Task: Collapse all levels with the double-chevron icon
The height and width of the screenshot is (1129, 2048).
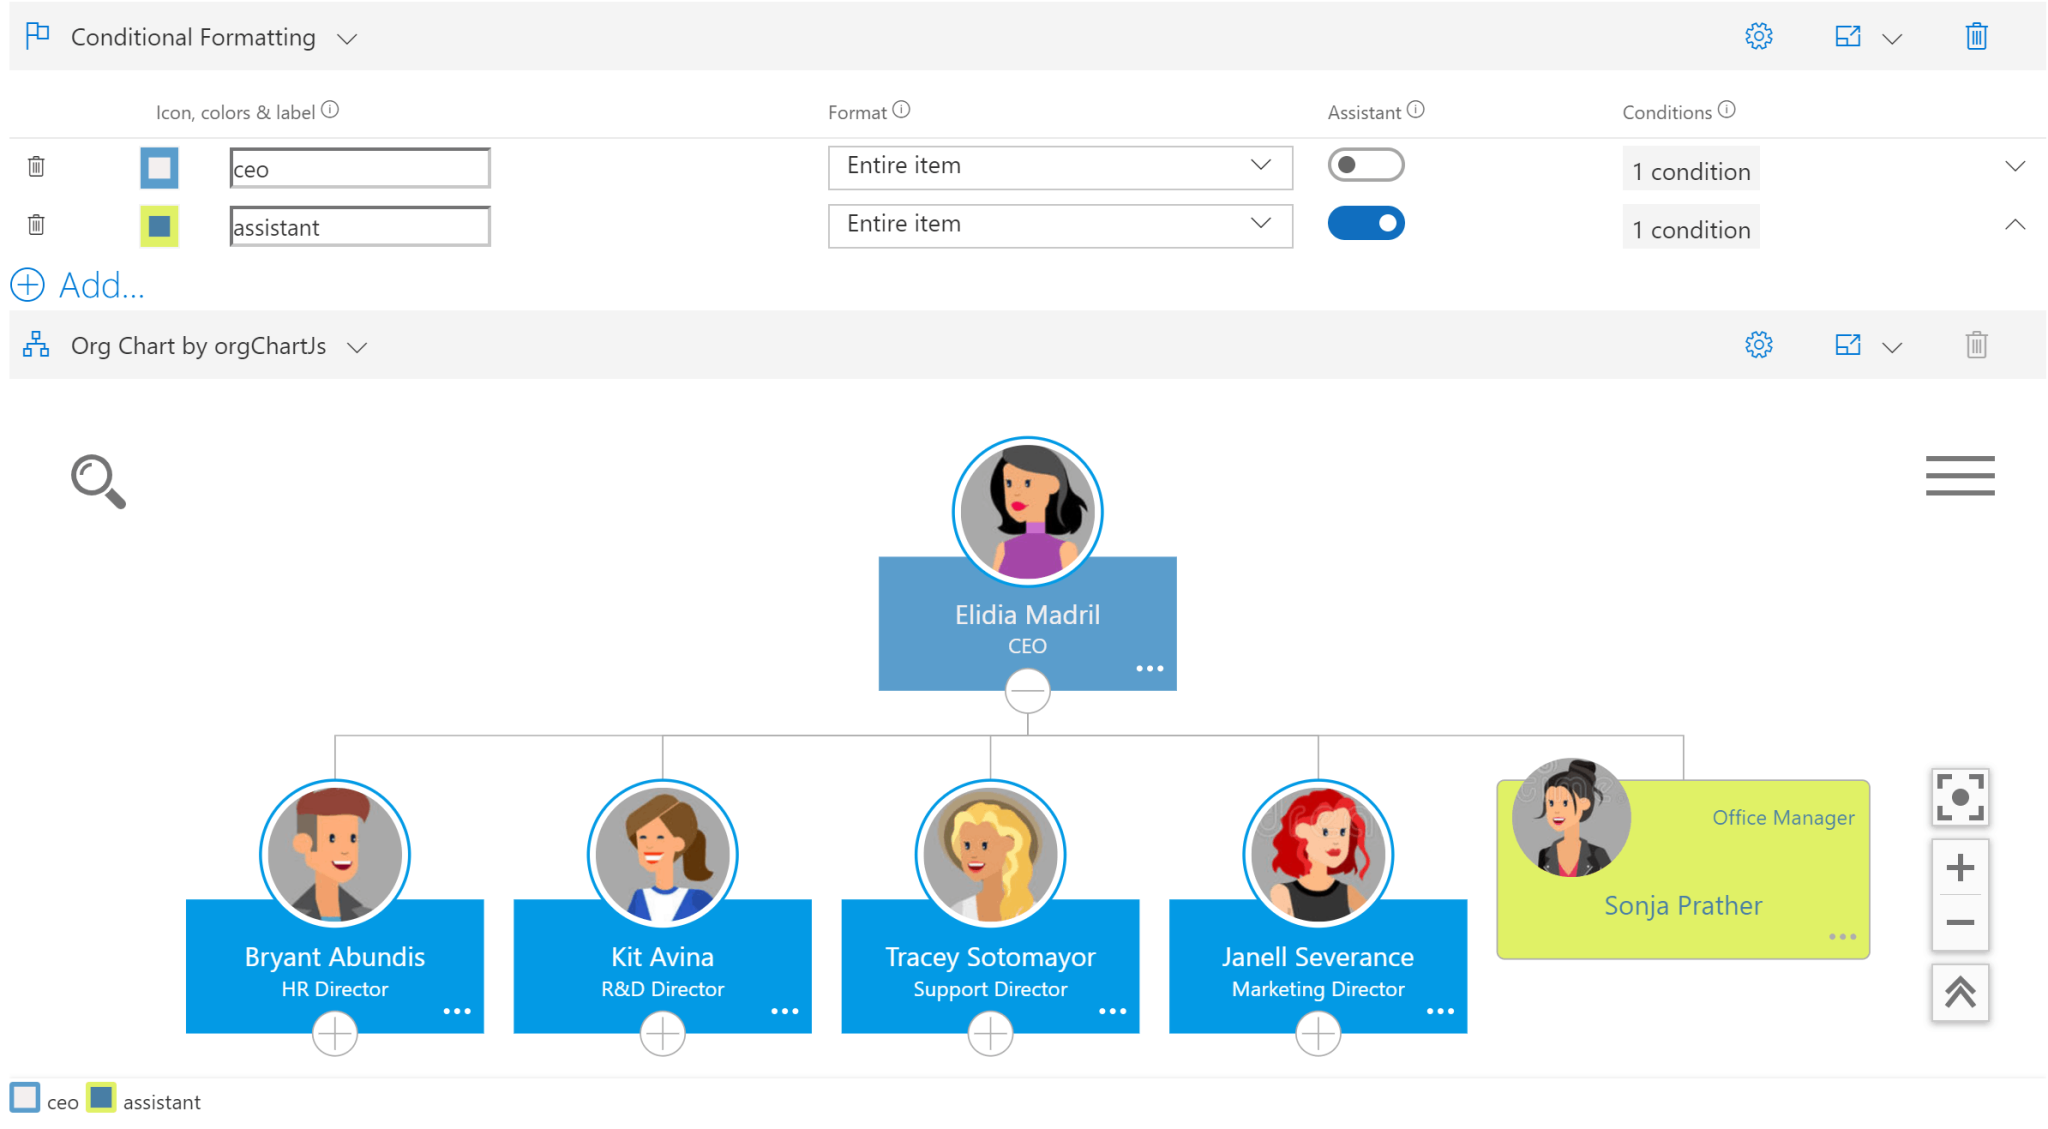Action: (1959, 992)
